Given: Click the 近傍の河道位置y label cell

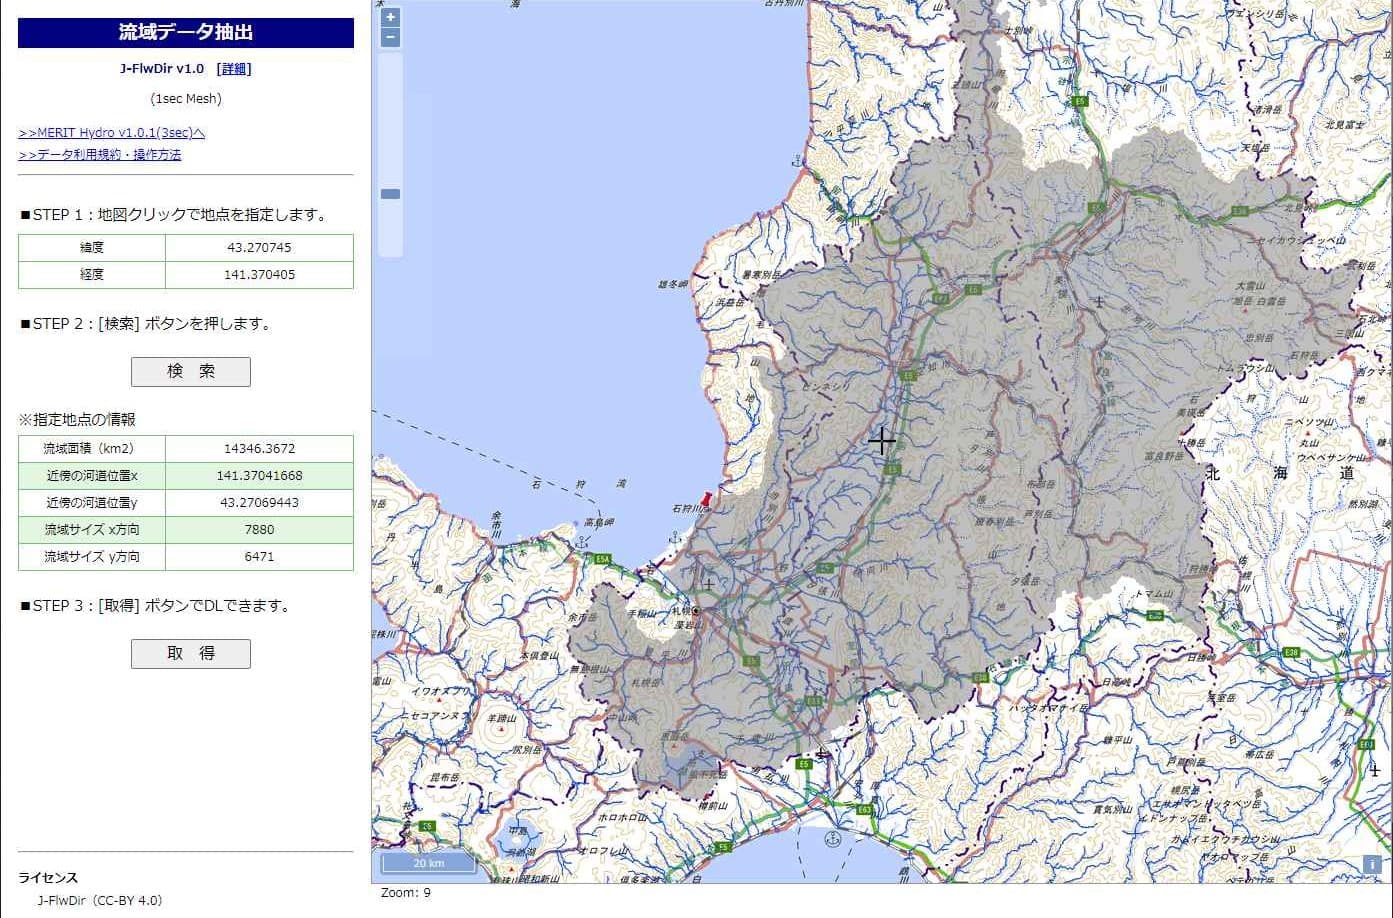Looking at the screenshot, I should tap(92, 503).
